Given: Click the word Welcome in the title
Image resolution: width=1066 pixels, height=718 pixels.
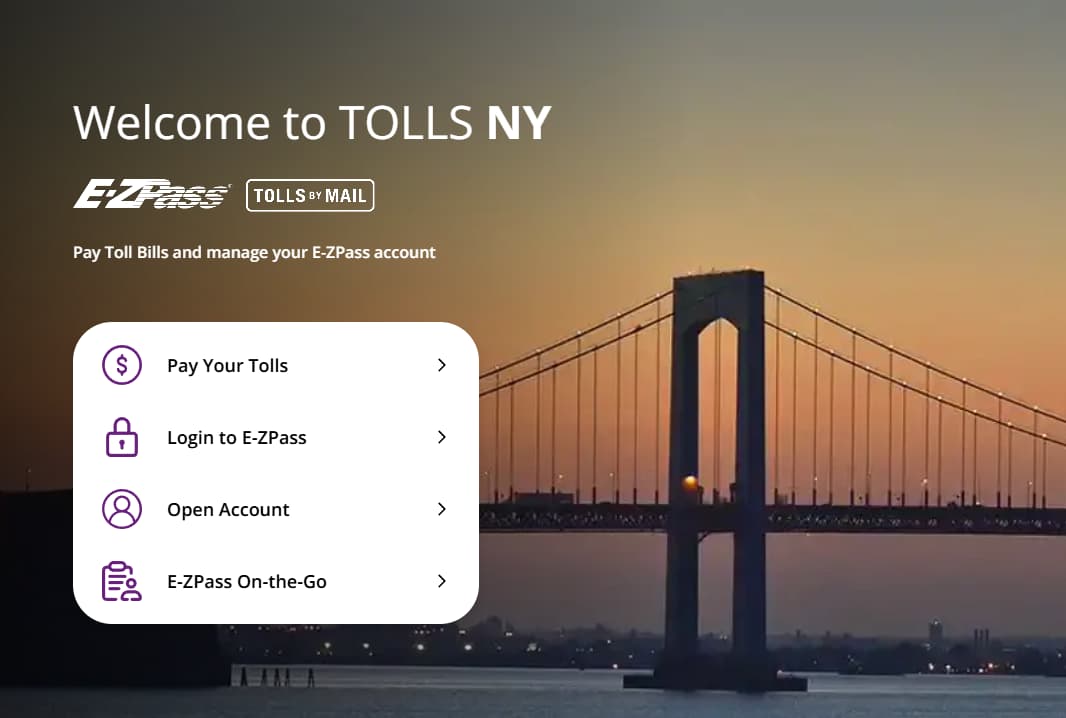Looking at the screenshot, I should pyautogui.click(x=171, y=122).
